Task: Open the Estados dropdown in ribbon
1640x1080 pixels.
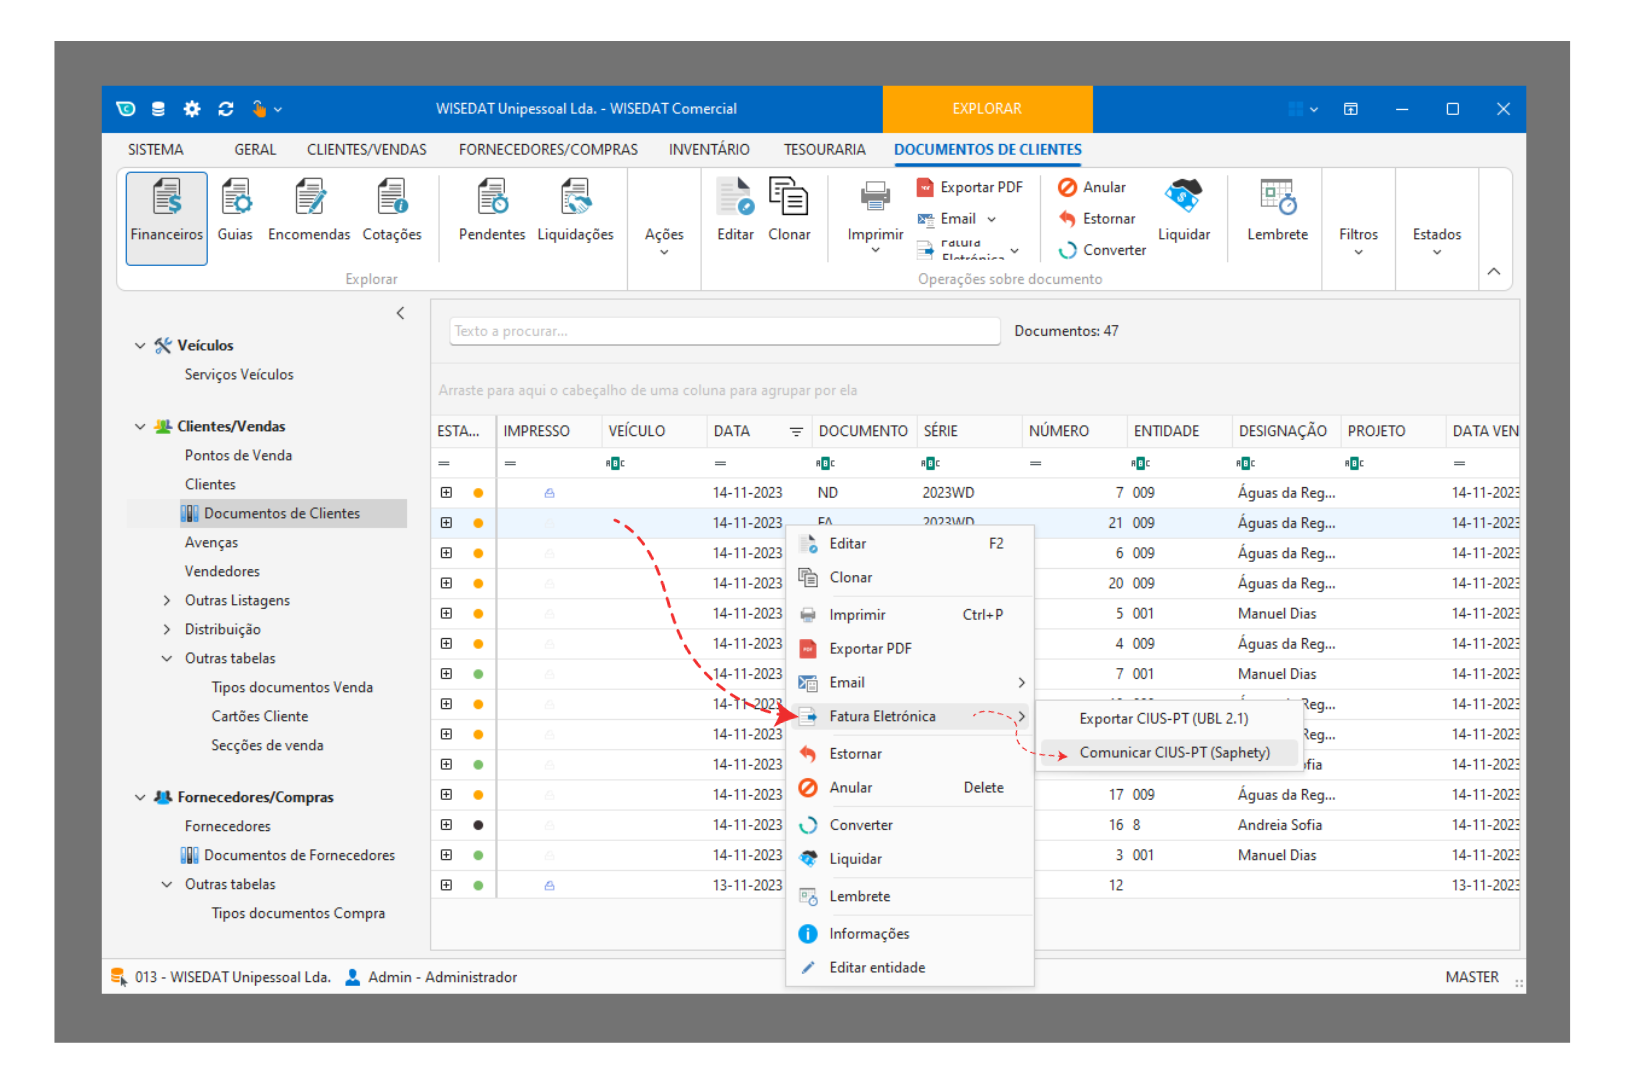Action: pos(1436,240)
